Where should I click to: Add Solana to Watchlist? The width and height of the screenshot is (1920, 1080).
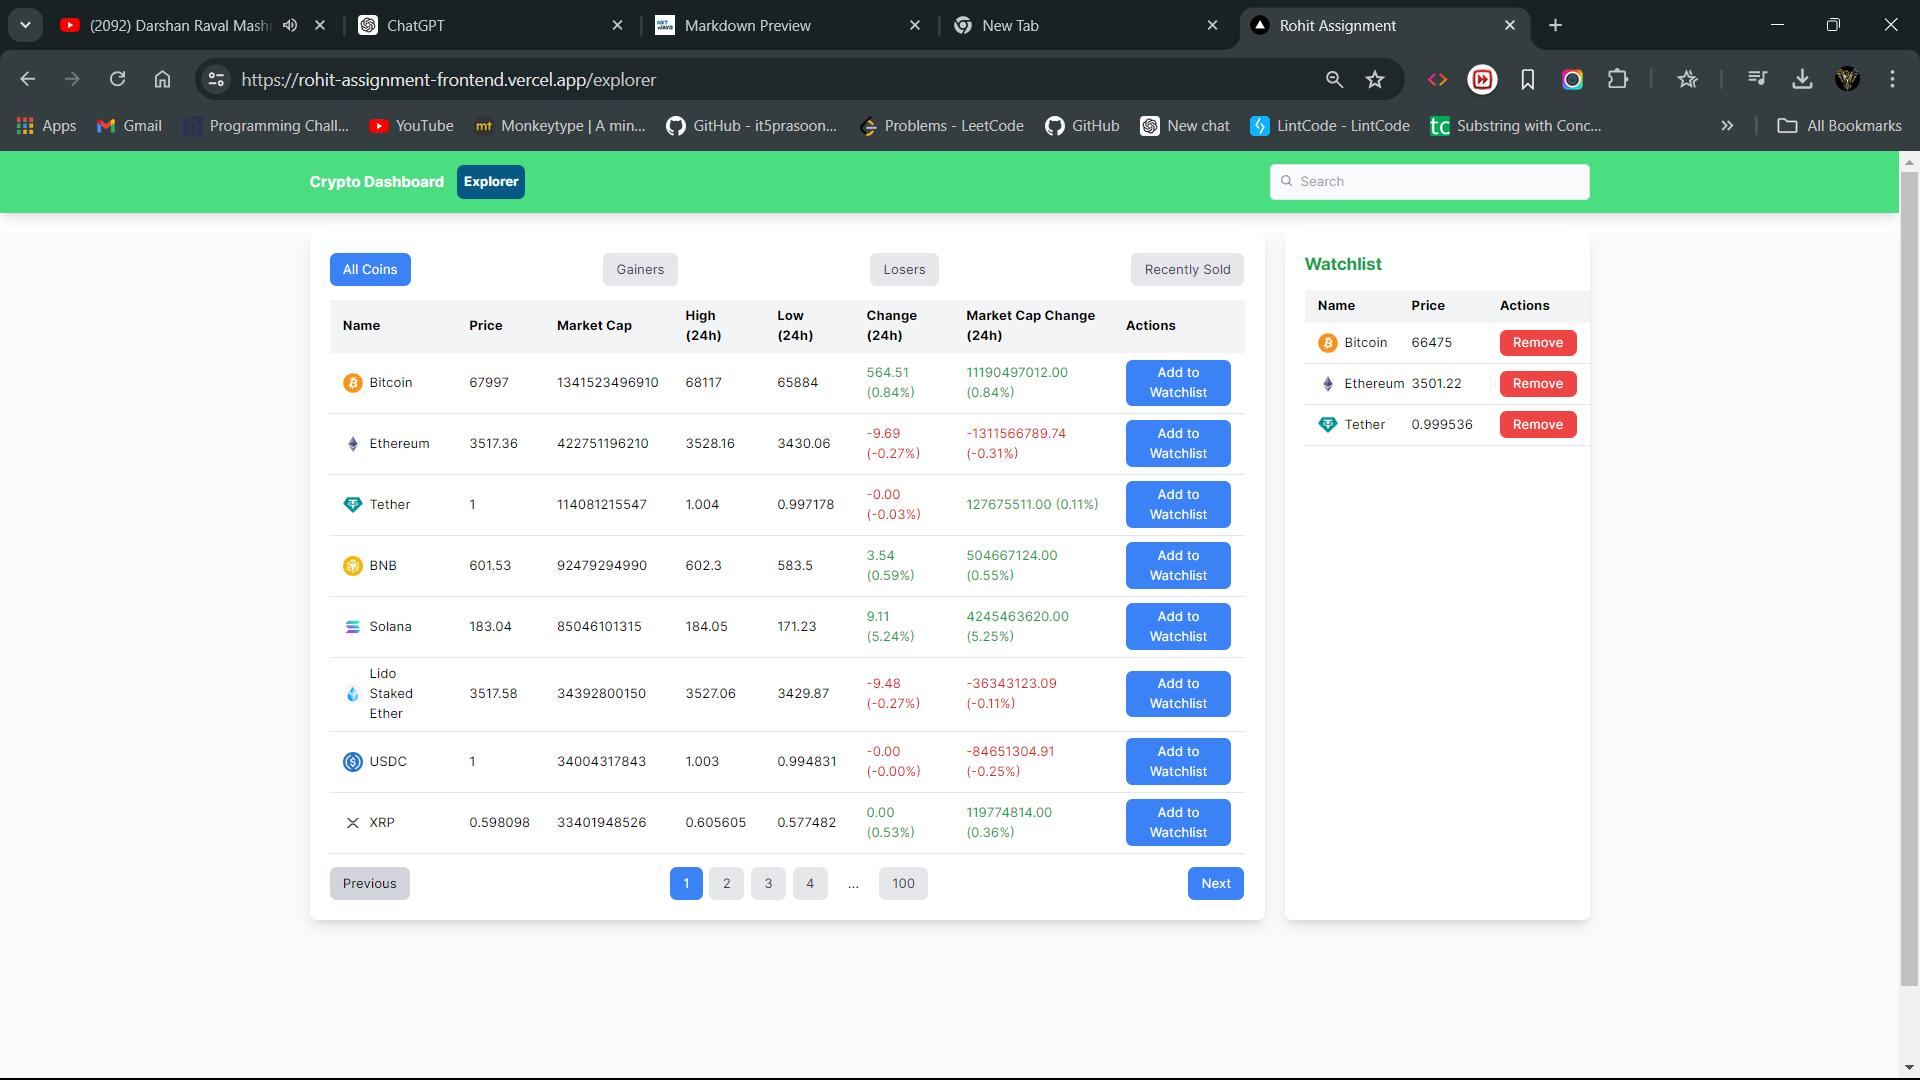1178,627
